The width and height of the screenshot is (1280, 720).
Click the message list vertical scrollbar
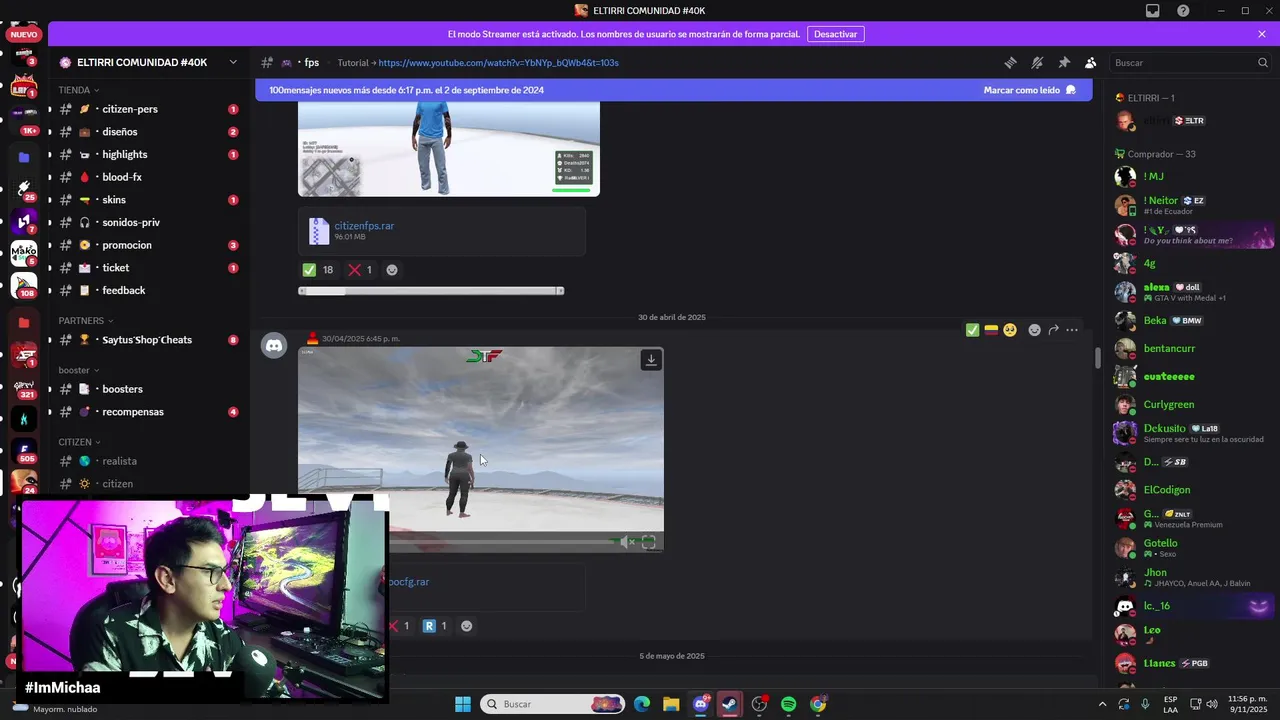(x=1097, y=356)
